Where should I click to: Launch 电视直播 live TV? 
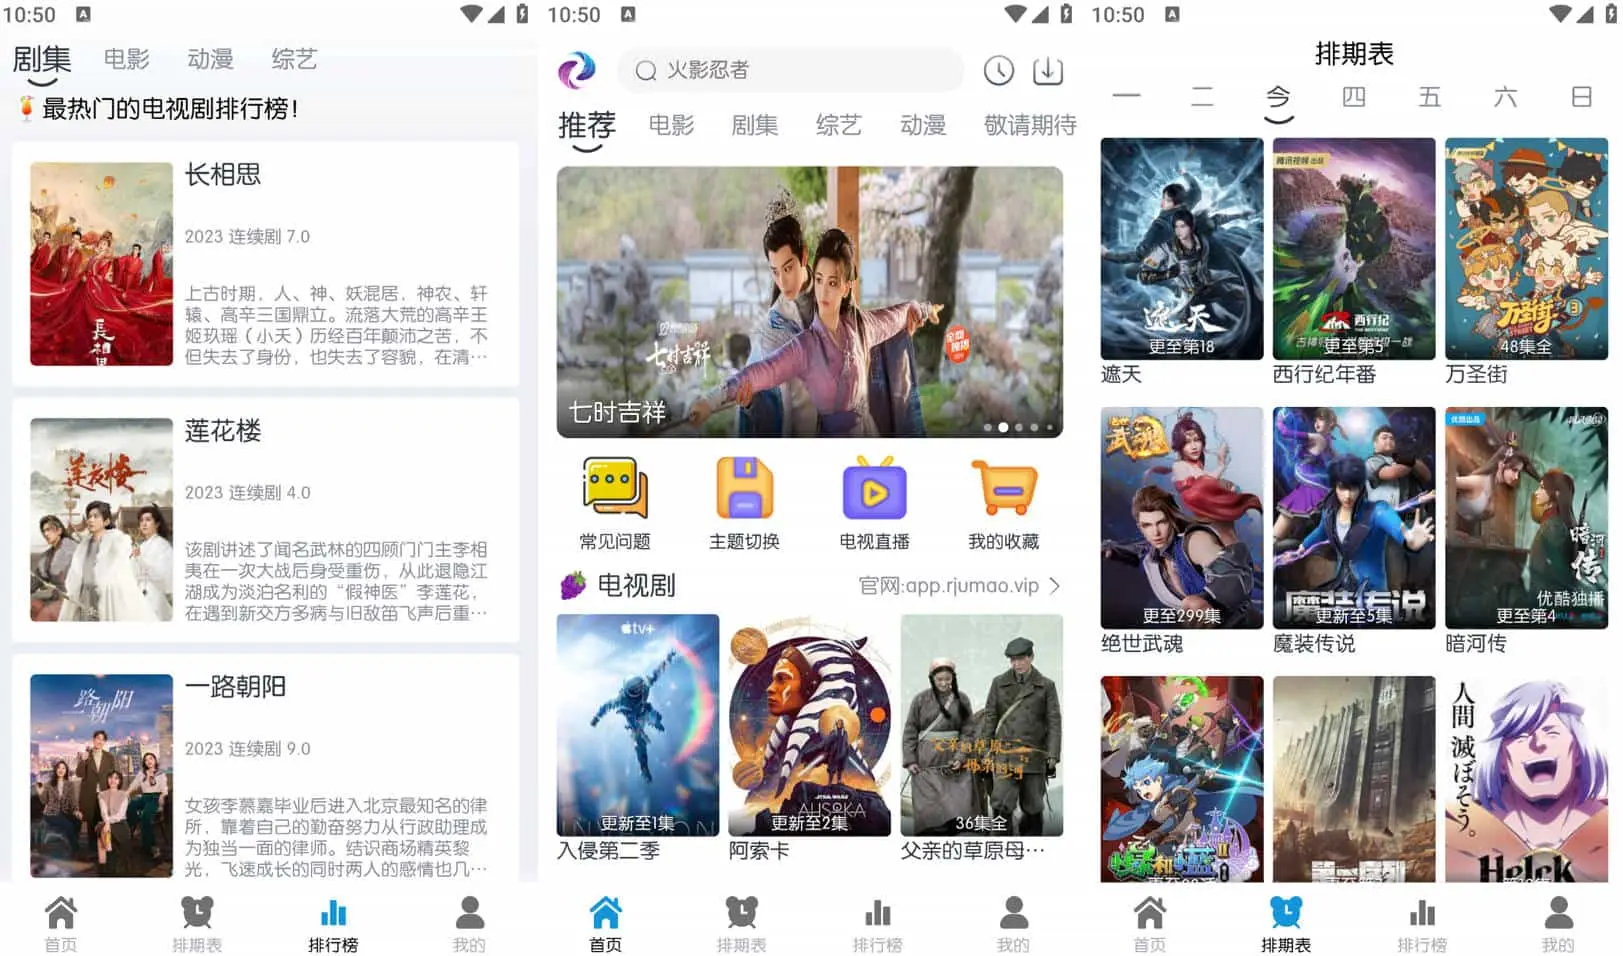point(874,500)
